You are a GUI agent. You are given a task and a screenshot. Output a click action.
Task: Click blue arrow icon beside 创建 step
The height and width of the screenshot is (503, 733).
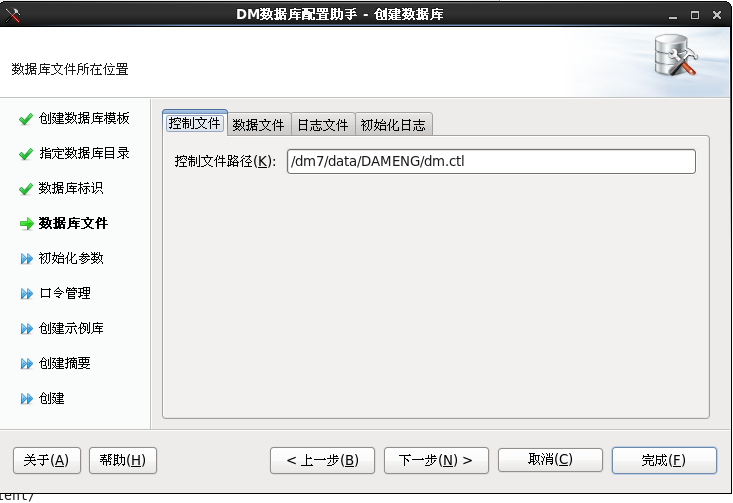(27, 399)
